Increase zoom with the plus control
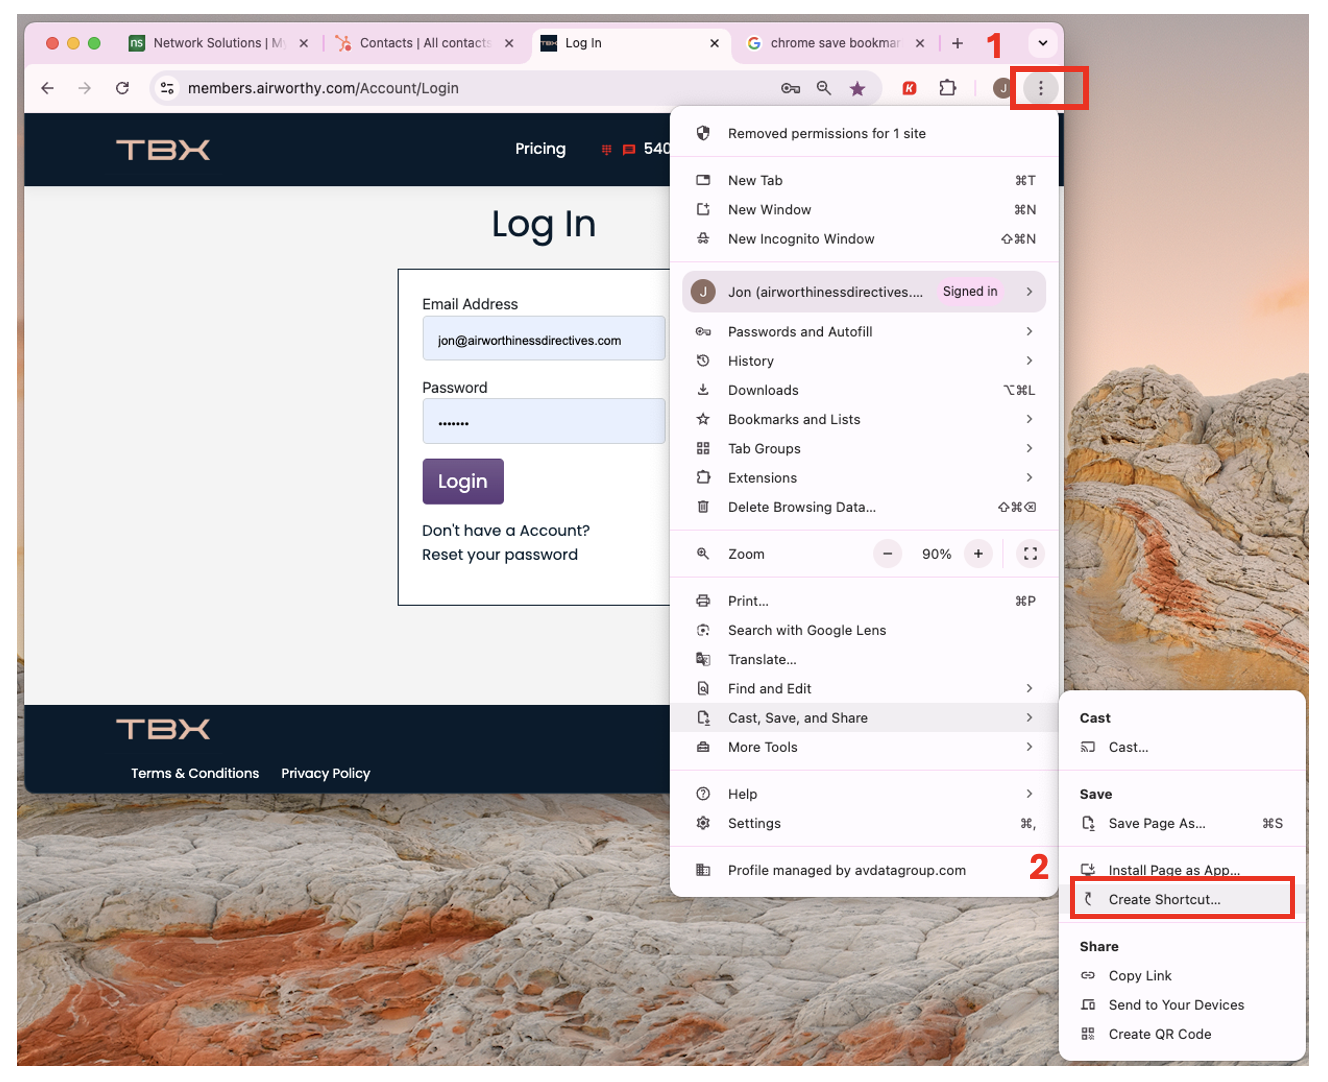 (977, 553)
